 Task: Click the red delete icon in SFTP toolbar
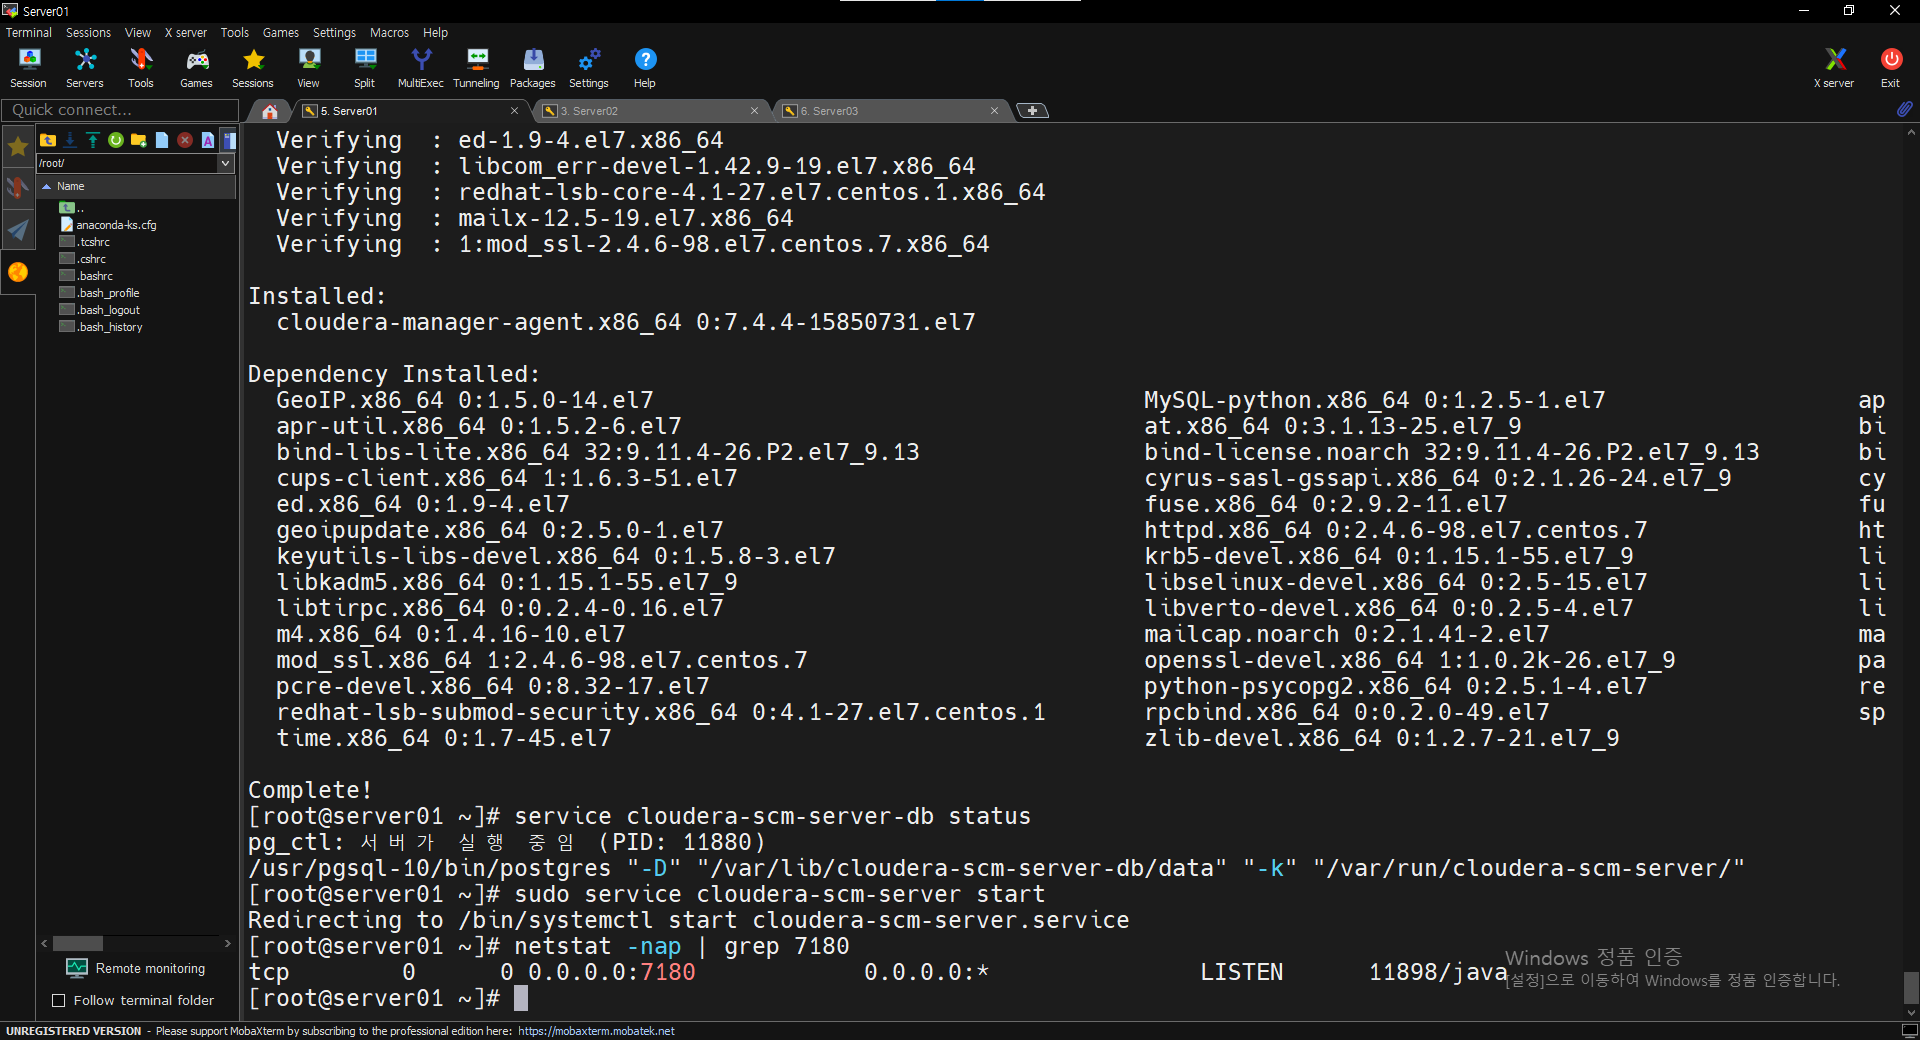[x=185, y=140]
